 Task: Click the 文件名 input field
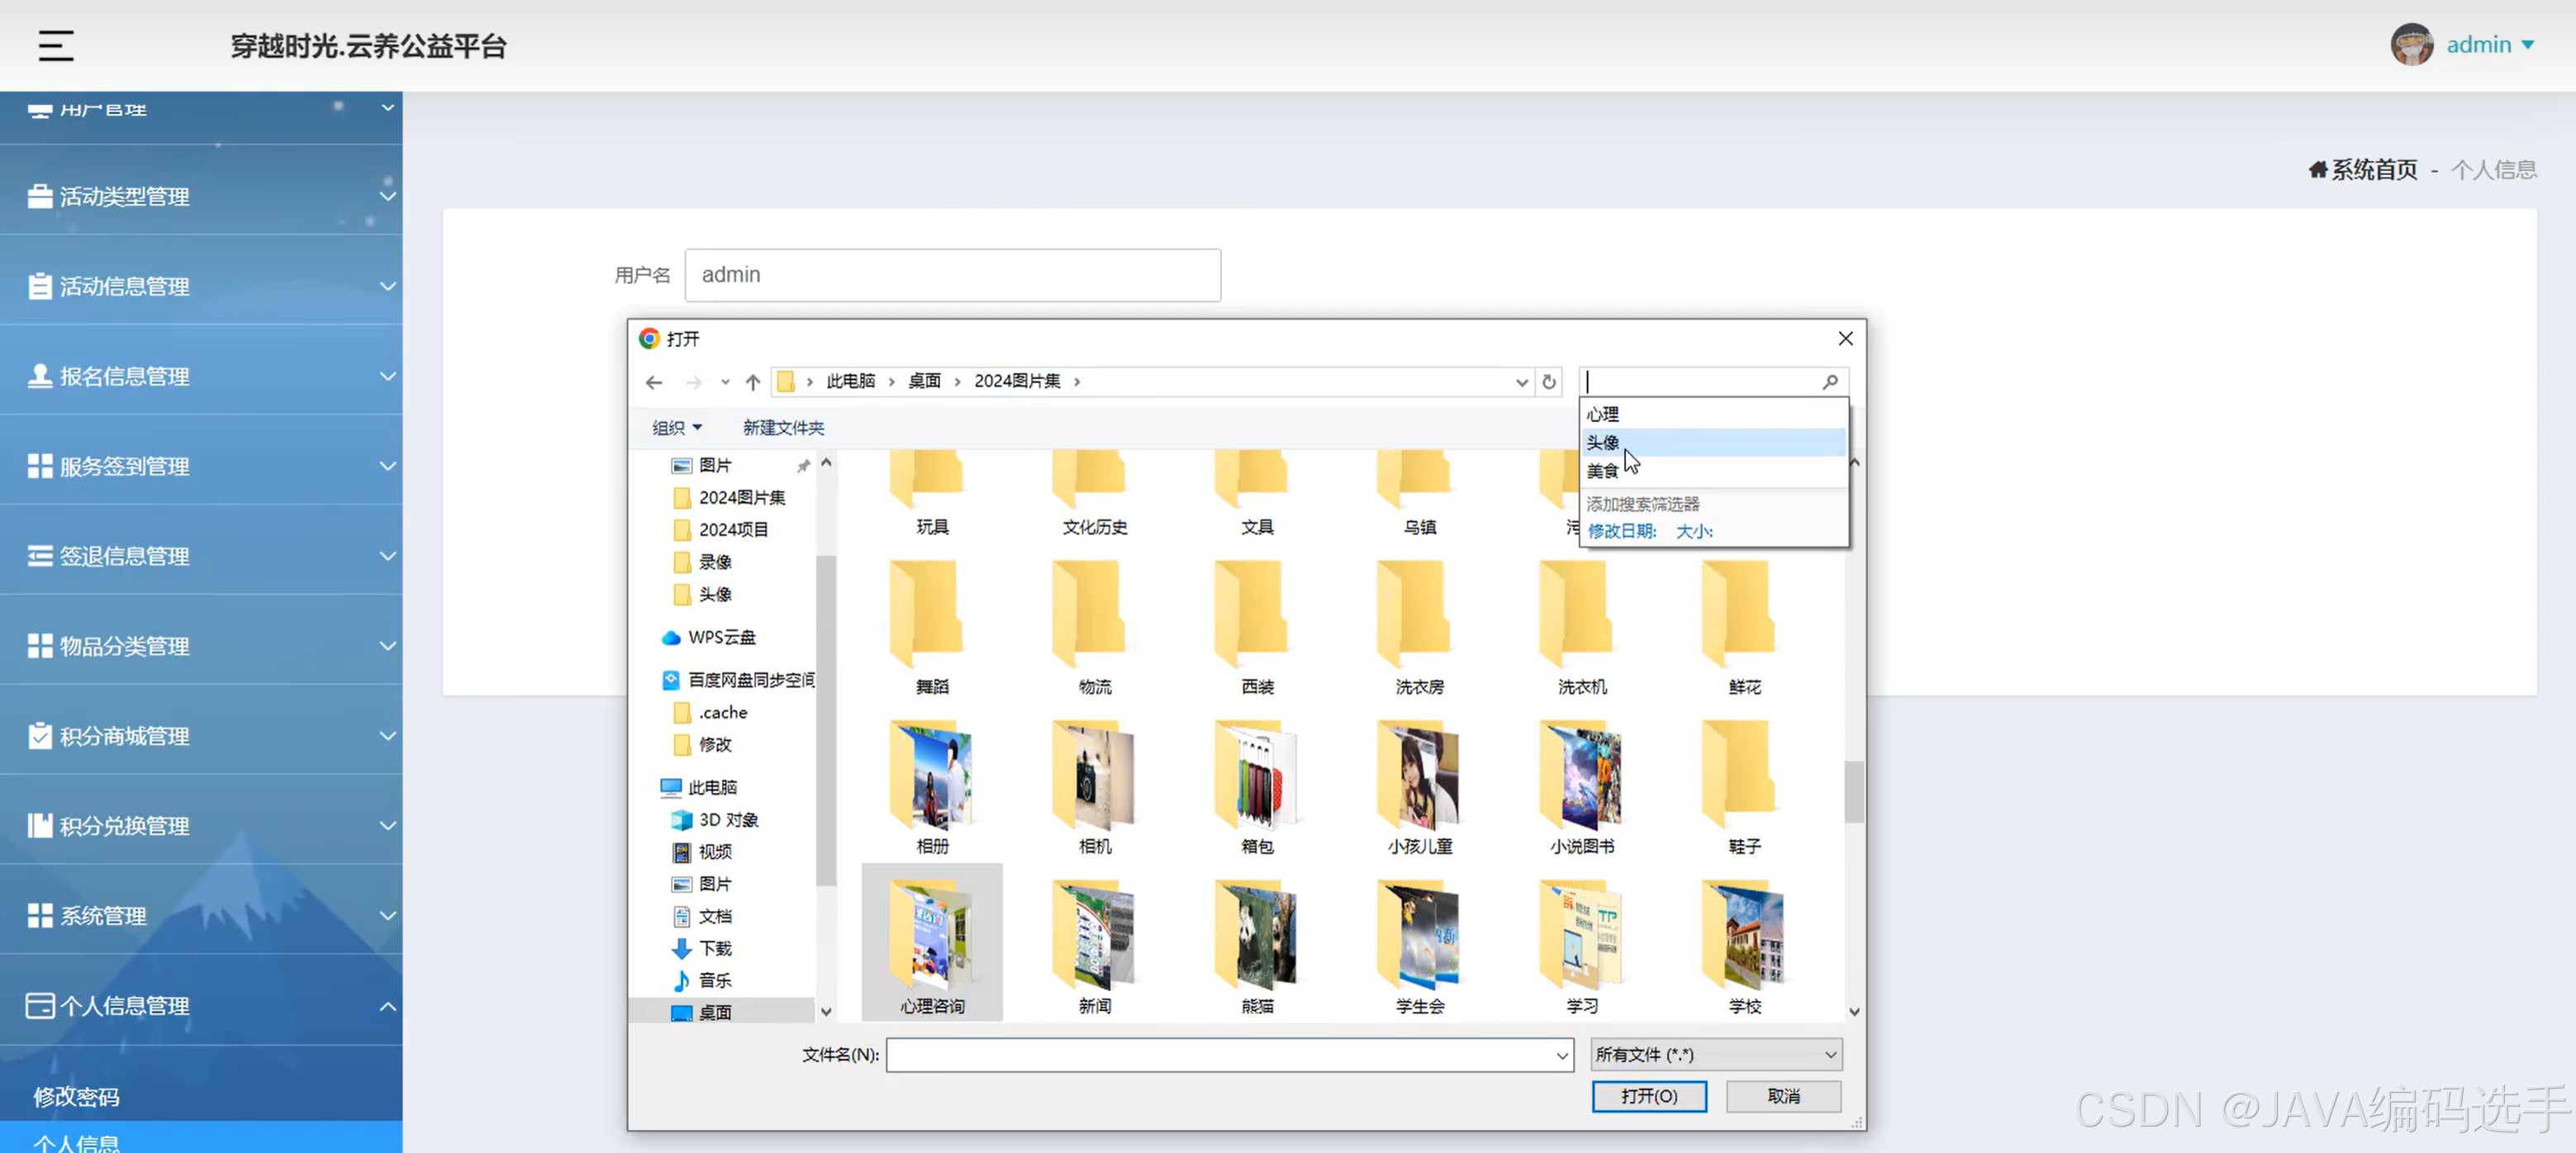1220,1054
